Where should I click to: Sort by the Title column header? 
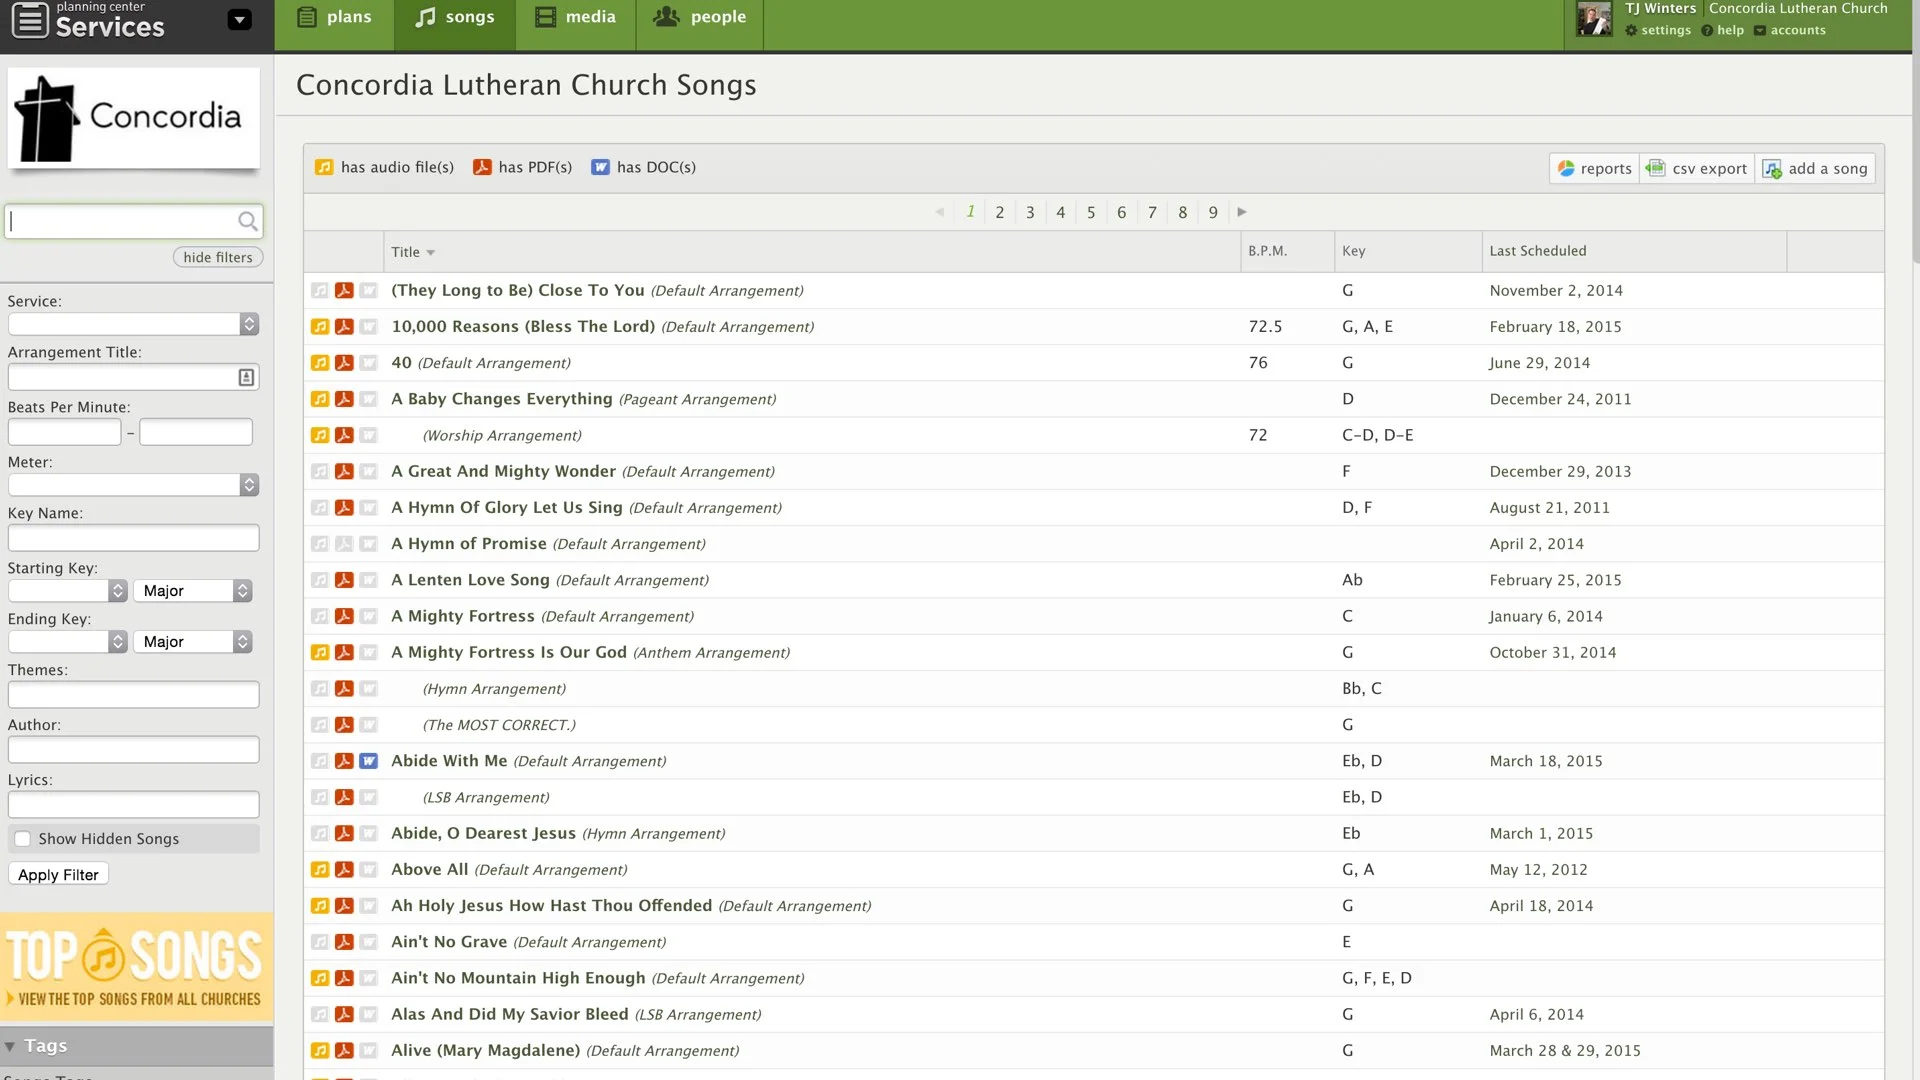pos(413,252)
